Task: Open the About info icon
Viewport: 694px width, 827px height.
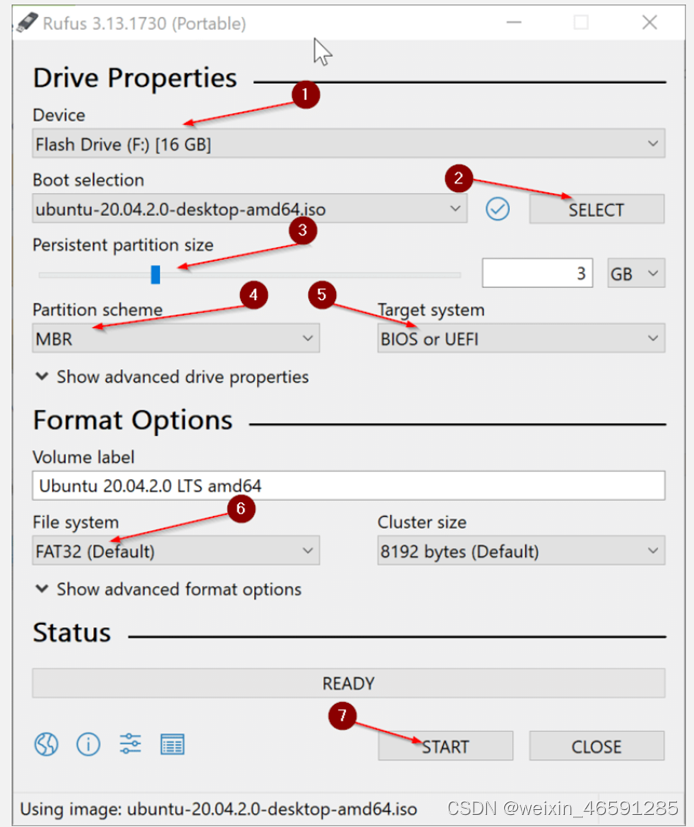Action: 88,745
